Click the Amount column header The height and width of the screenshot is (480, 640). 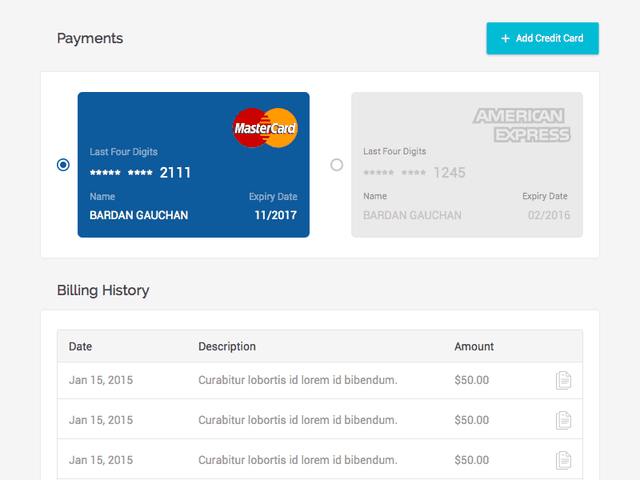[474, 347]
